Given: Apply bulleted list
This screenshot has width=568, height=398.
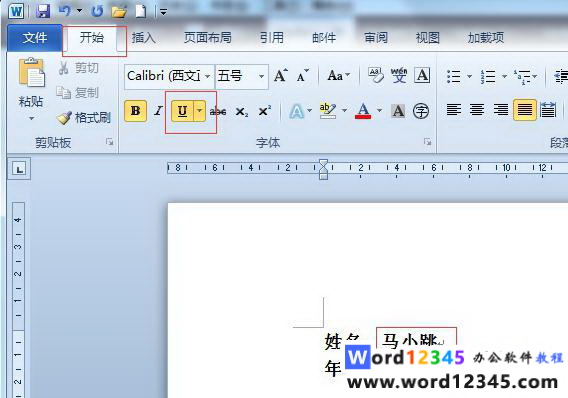Looking at the screenshot, I should coord(454,76).
